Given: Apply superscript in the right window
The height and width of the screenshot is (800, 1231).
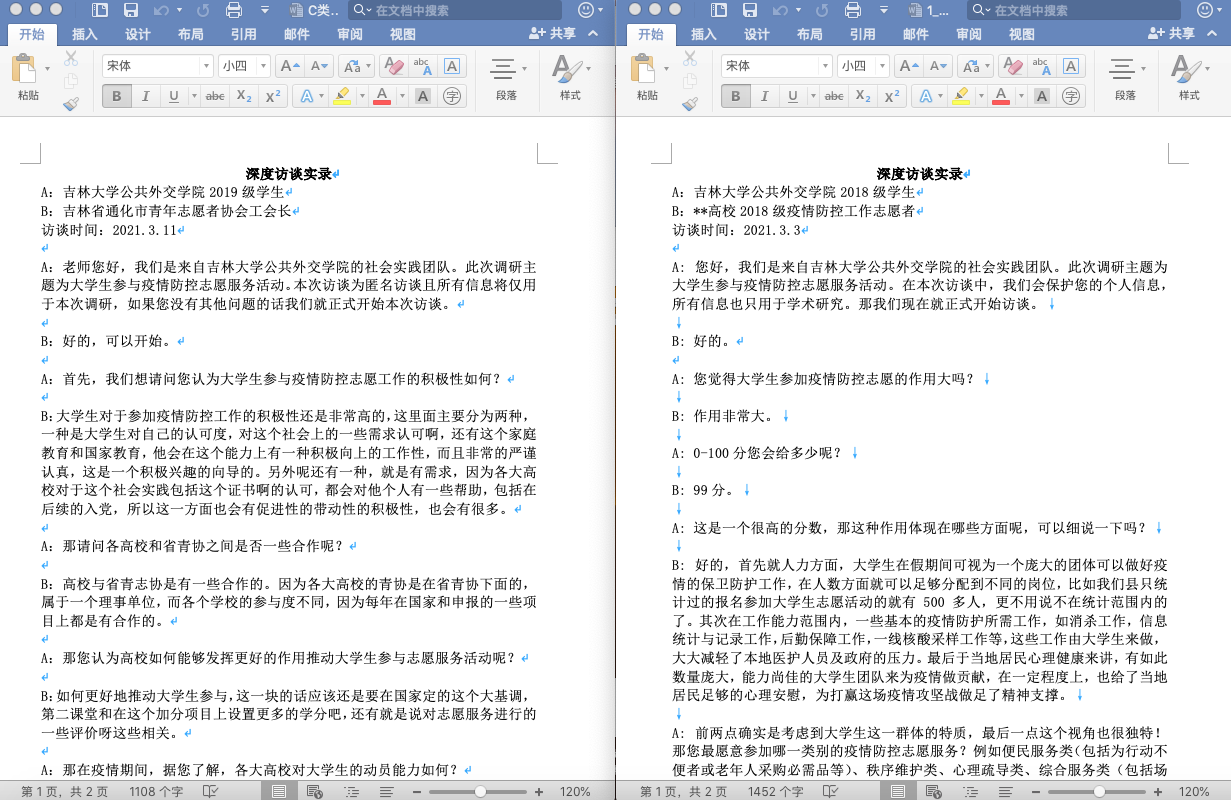Looking at the screenshot, I should pos(890,97).
